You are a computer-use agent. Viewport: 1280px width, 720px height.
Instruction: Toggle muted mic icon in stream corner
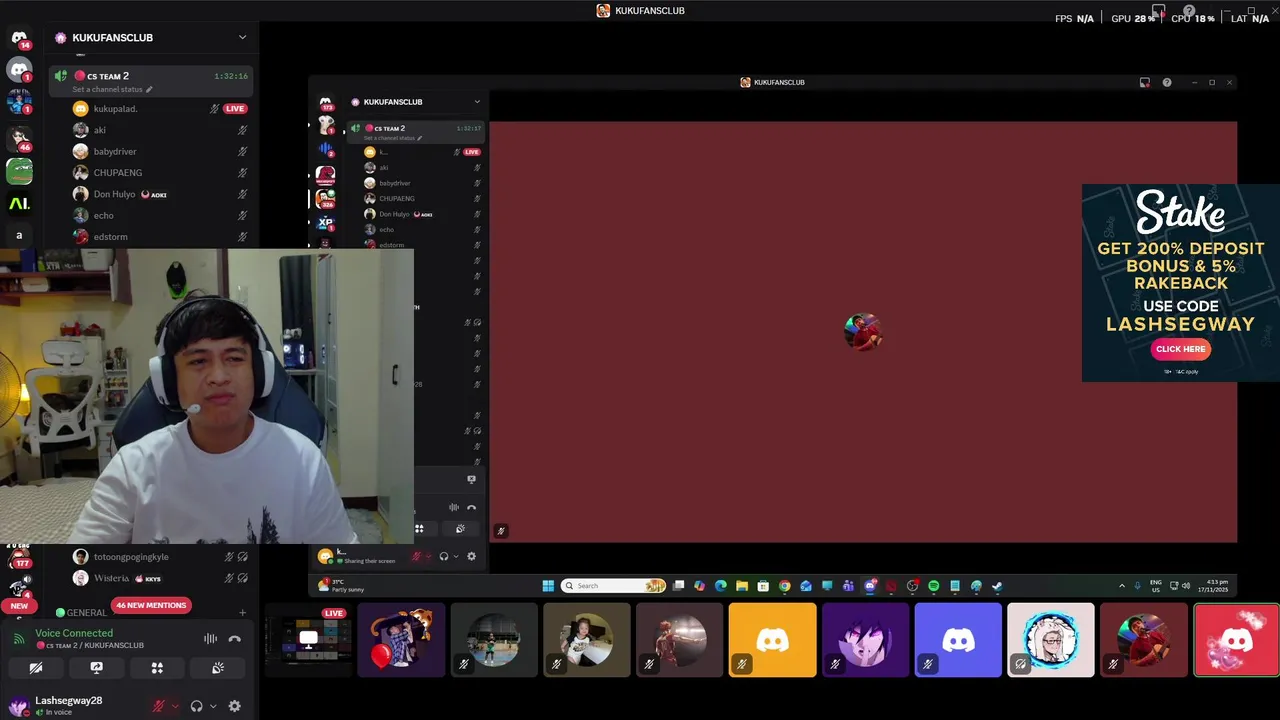point(500,531)
